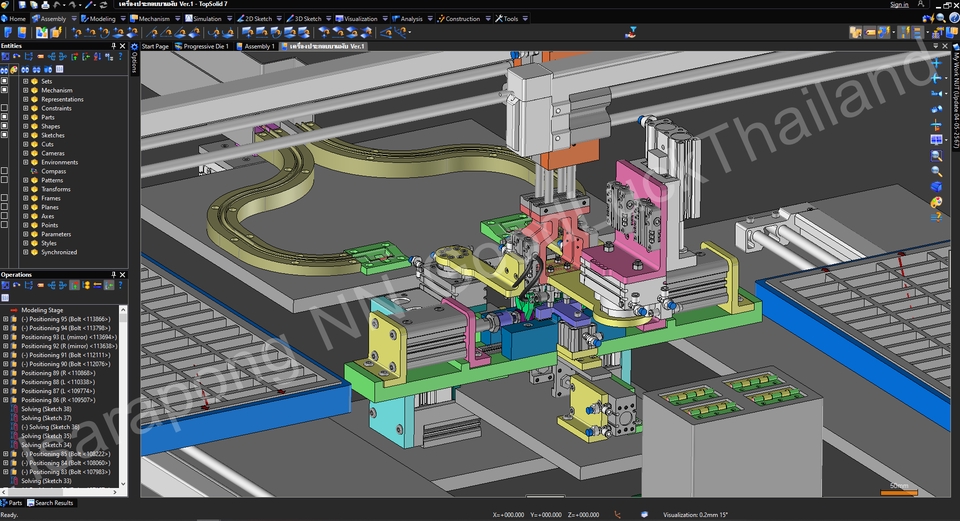Click the user account icon beside Sign in

coord(920,5)
